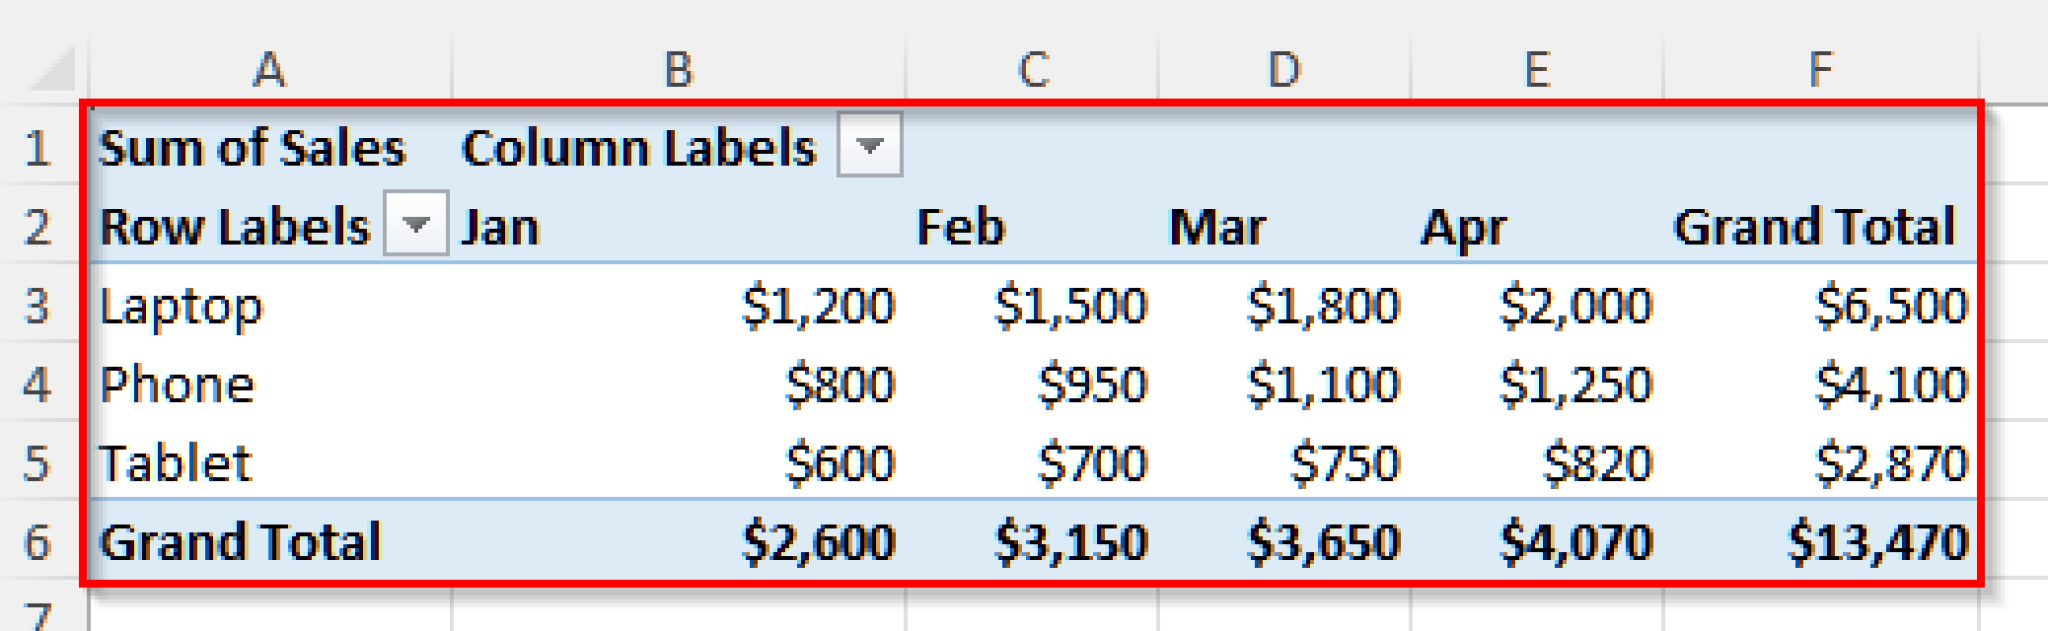Click the Apr column heading cell

pos(1463,227)
